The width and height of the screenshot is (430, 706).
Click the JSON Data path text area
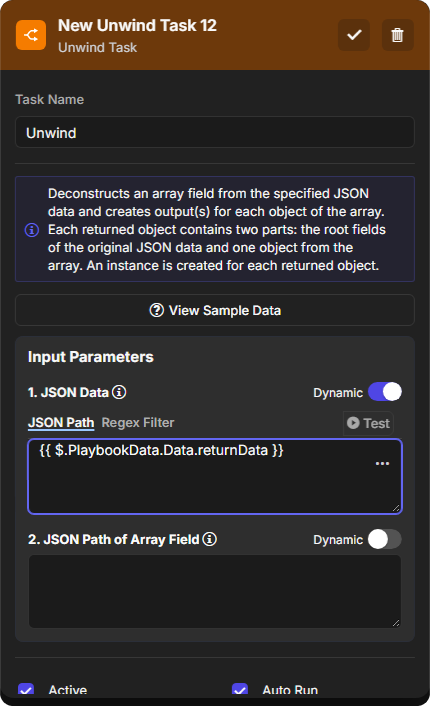(215, 476)
